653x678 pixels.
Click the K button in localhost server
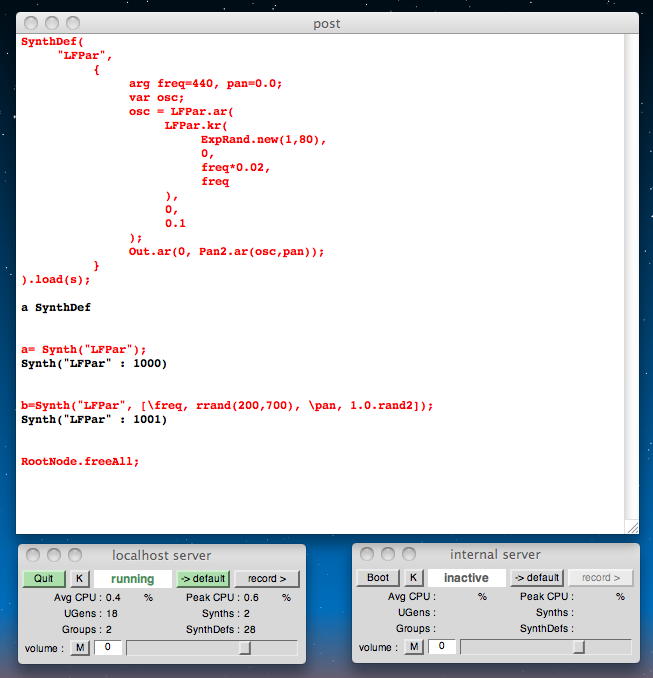point(80,579)
